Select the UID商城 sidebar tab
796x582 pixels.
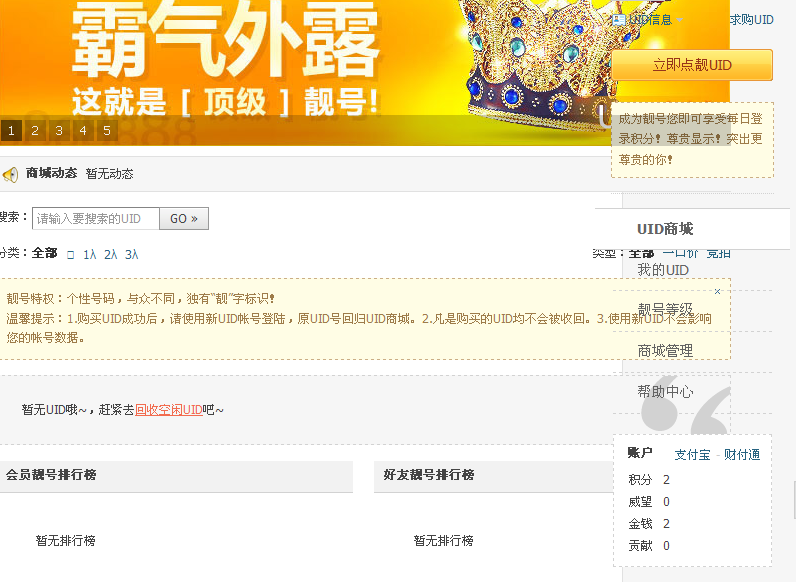(692, 229)
